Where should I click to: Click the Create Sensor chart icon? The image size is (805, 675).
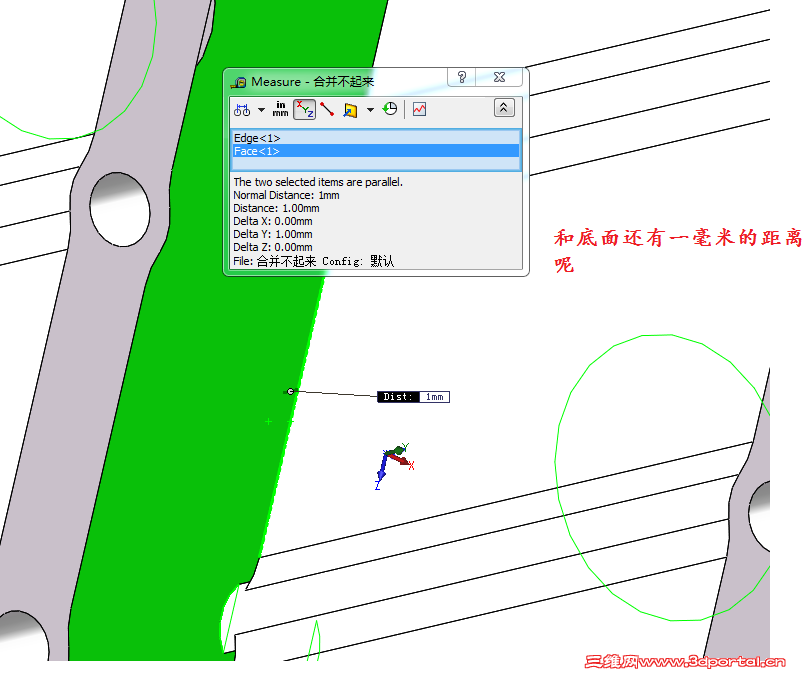(x=419, y=109)
